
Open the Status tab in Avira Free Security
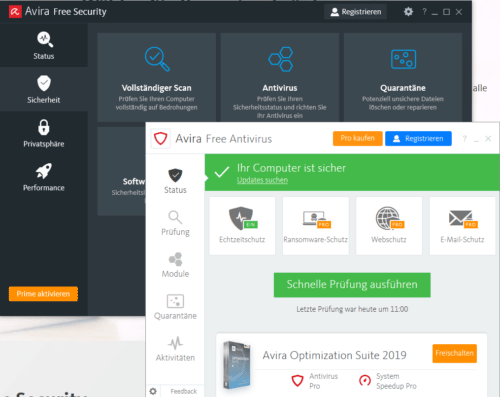coord(44,45)
